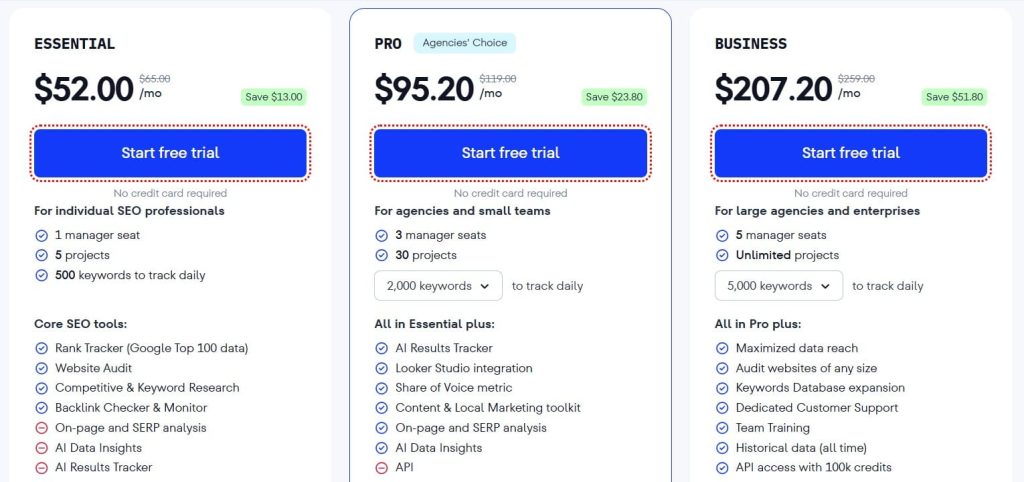Start free trial for the Essential plan
The image size is (1024, 482).
click(170, 153)
